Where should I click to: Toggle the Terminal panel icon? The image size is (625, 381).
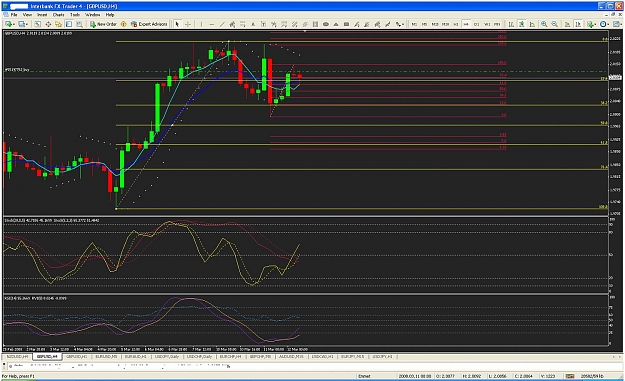point(69,24)
